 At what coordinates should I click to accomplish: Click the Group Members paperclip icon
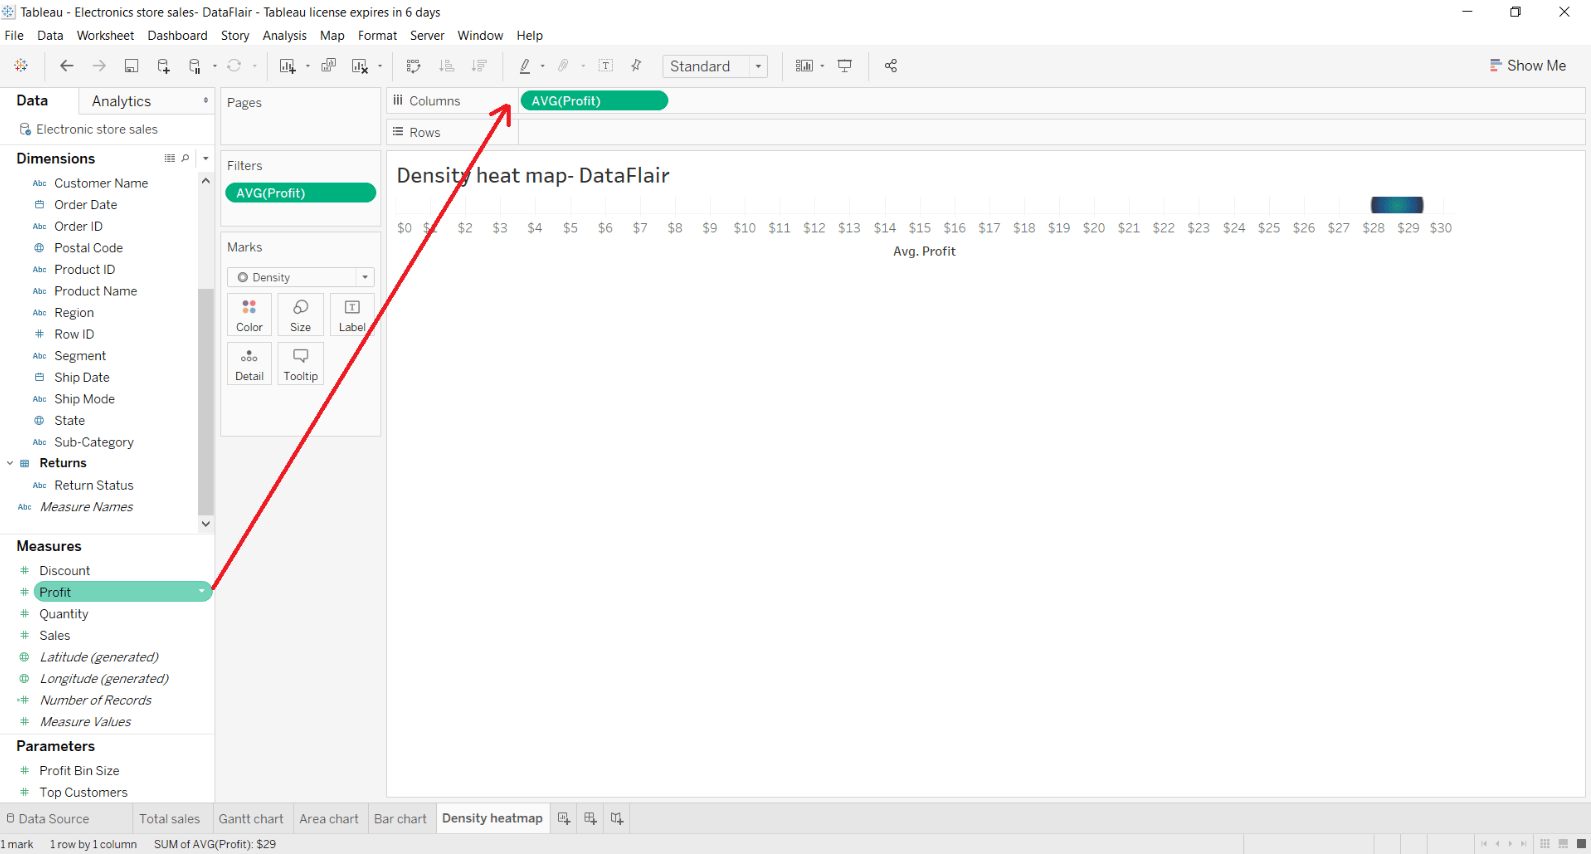coord(564,66)
